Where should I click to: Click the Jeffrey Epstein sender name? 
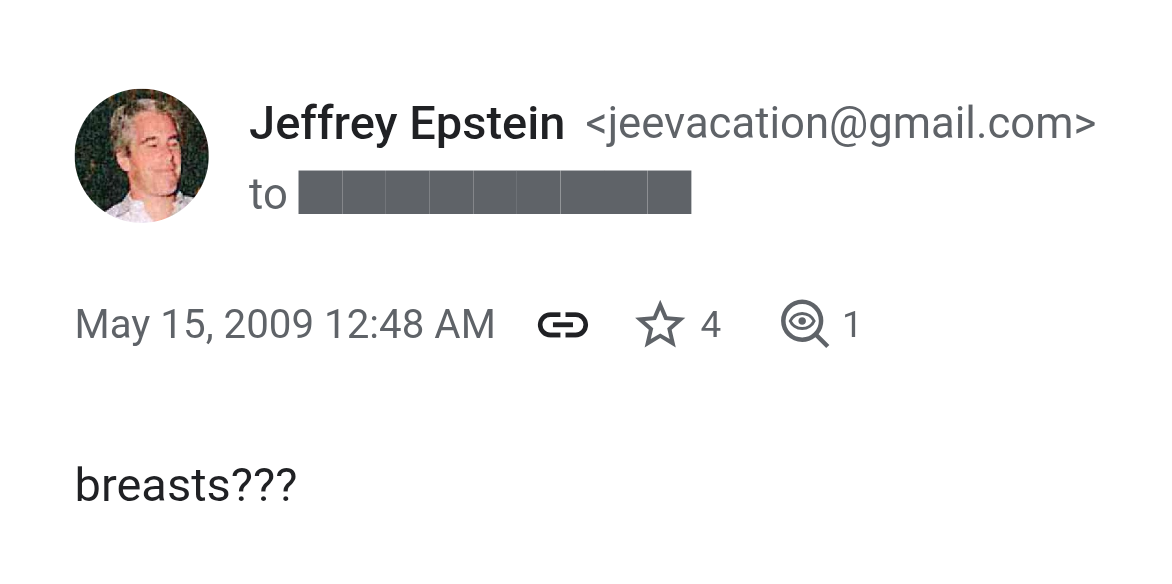(406, 124)
